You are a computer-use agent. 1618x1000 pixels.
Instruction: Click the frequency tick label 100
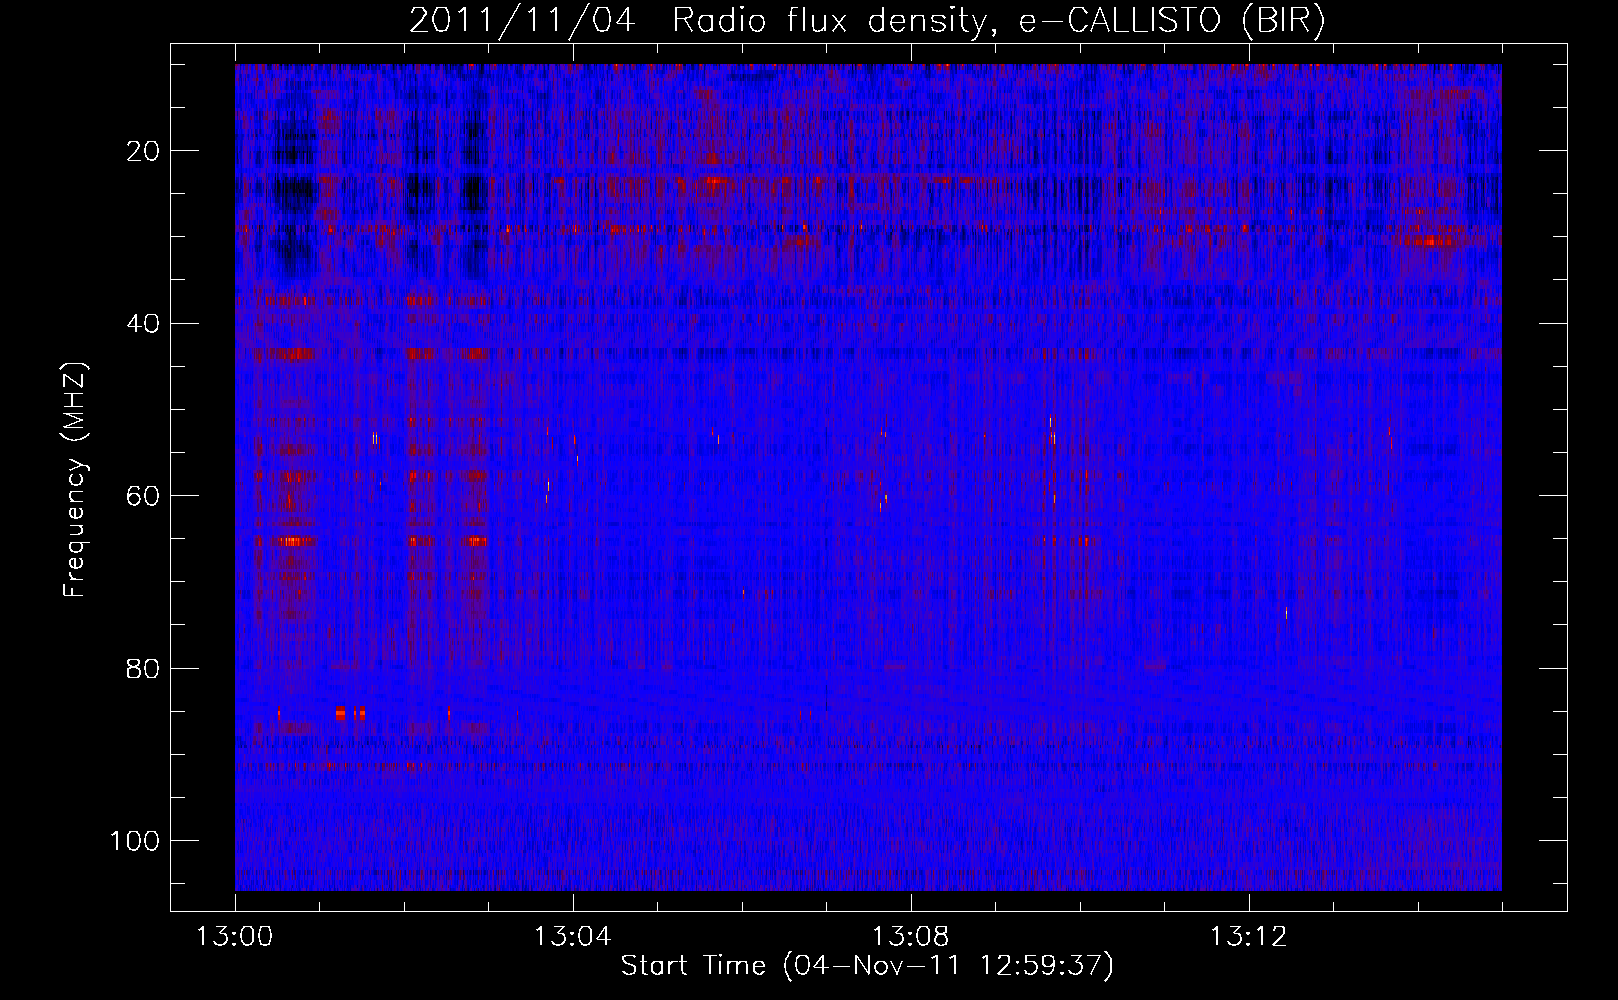(x=136, y=841)
